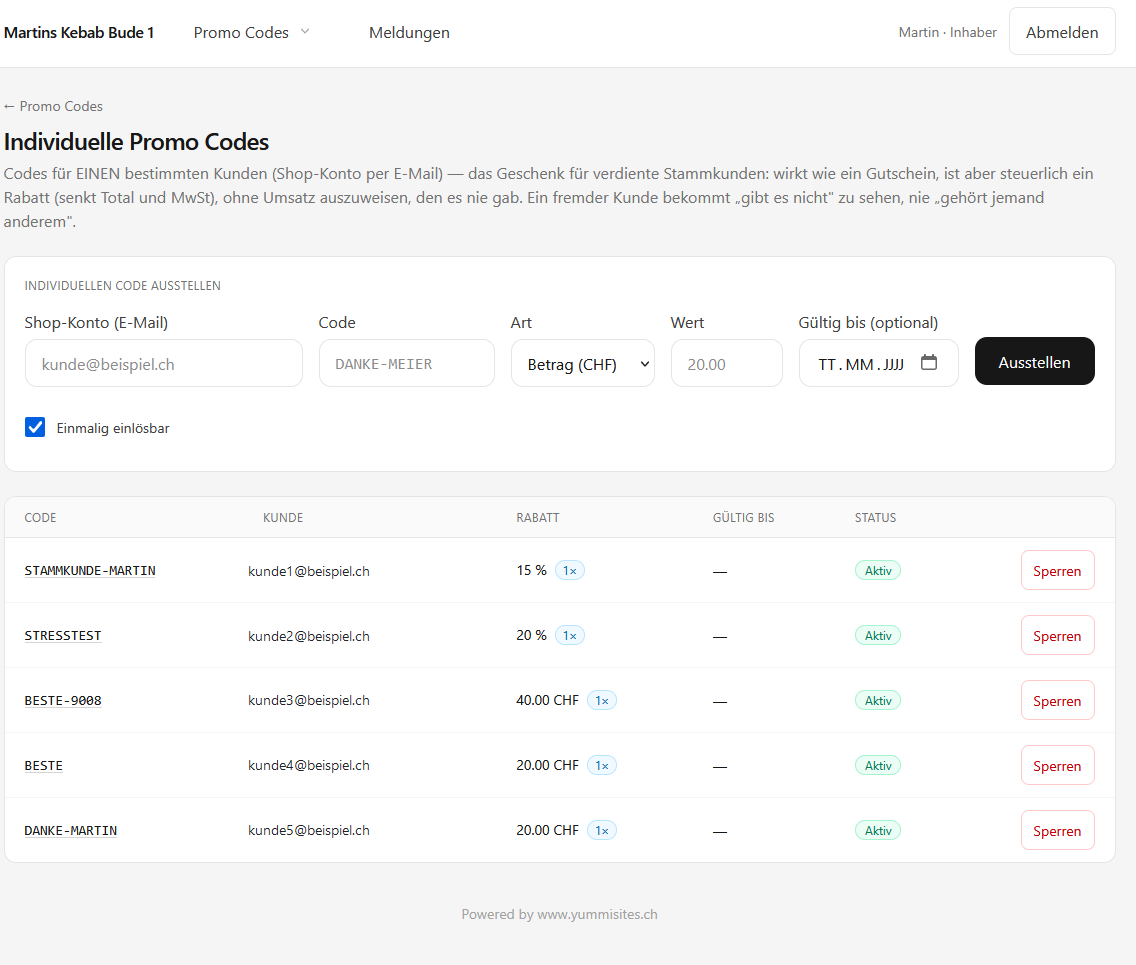
Task: Open Promo Codes in top navigation
Action: click(241, 33)
